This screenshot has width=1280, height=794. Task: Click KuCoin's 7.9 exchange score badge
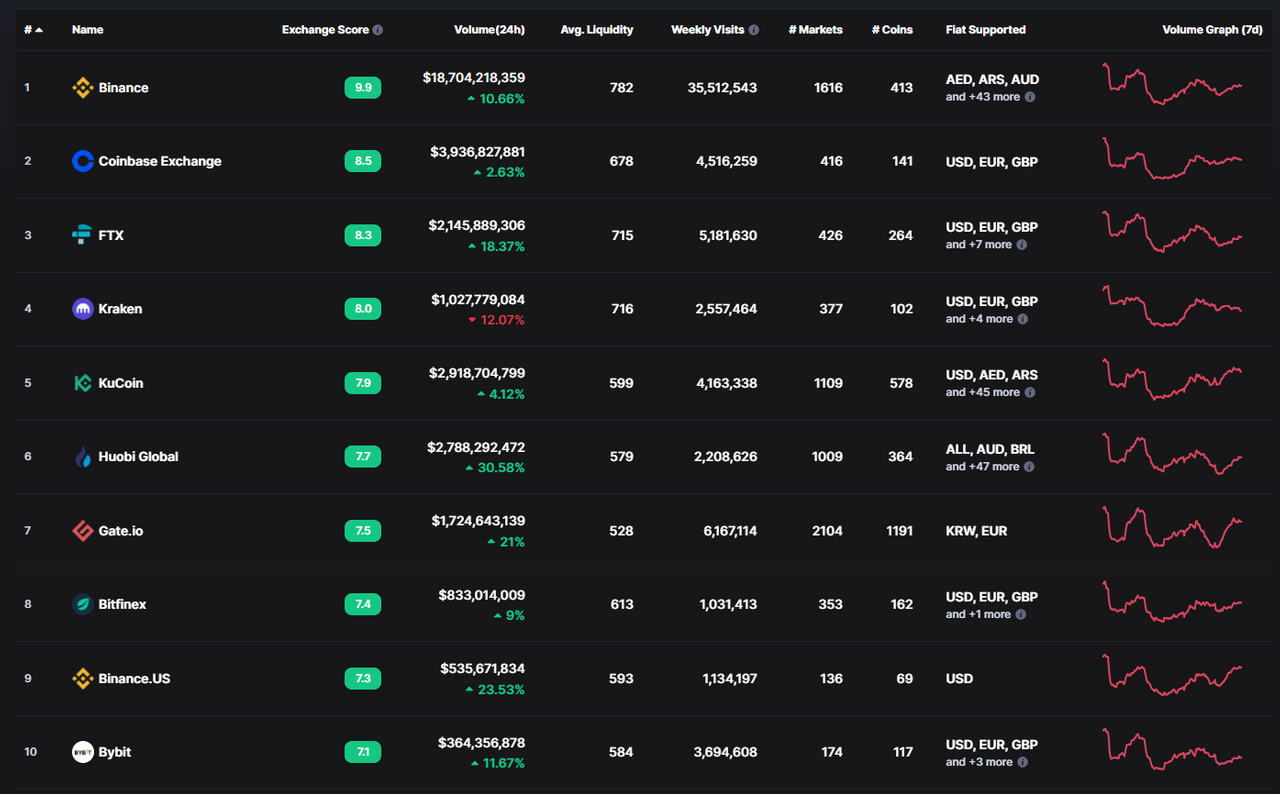point(363,383)
